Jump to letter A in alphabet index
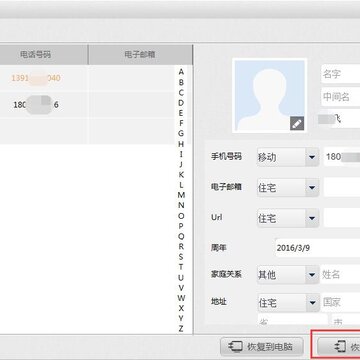 tap(181, 72)
